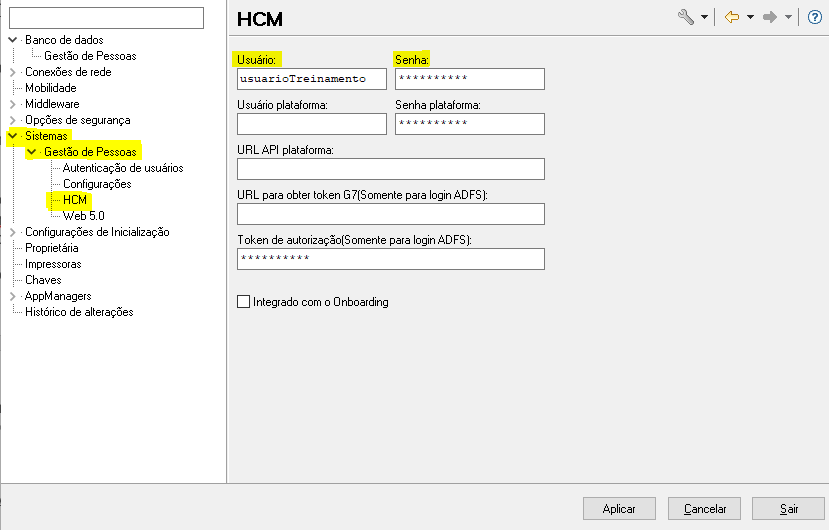Viewport: 829px width, 530px height.
Task: Select the Mobilidade tree item
Action: pos(51,88)
